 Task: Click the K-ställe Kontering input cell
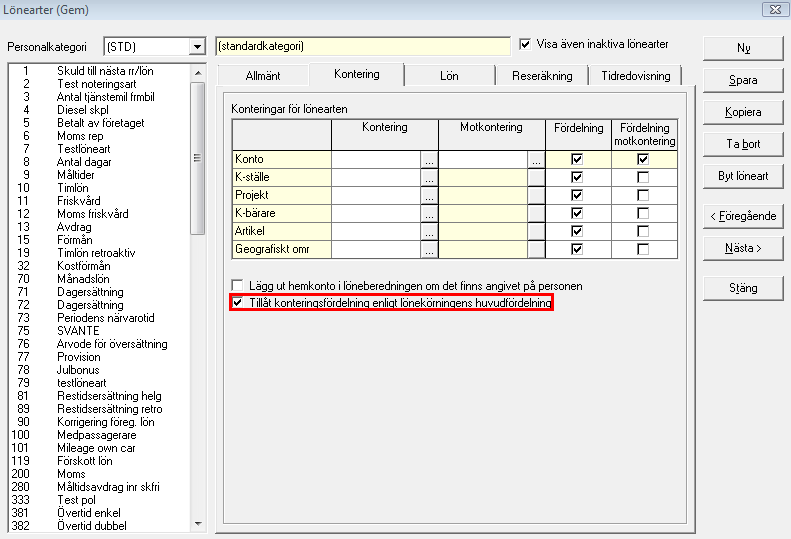[376, 178]
